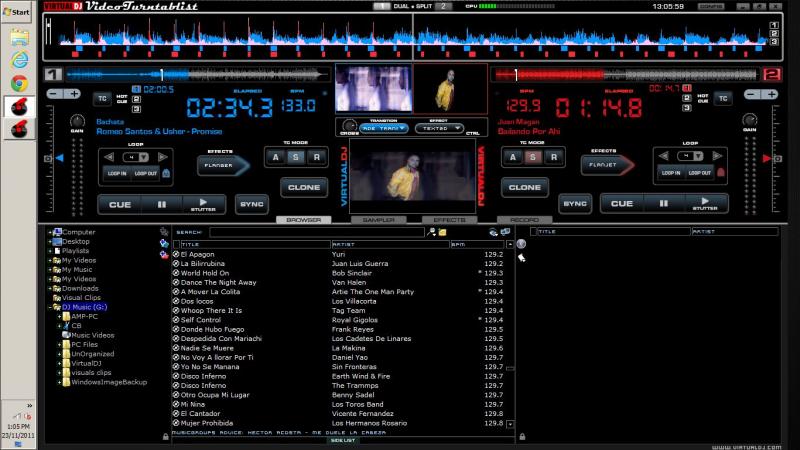Click deck 1 pitch plus button
The width and height of the screenshot is (800, 450).
coord(72,94)
